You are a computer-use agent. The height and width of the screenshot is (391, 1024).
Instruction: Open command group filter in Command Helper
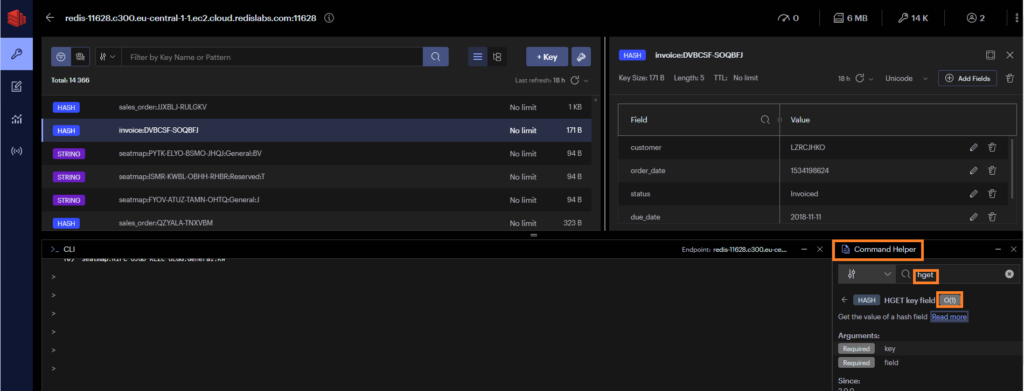point(867,275)
